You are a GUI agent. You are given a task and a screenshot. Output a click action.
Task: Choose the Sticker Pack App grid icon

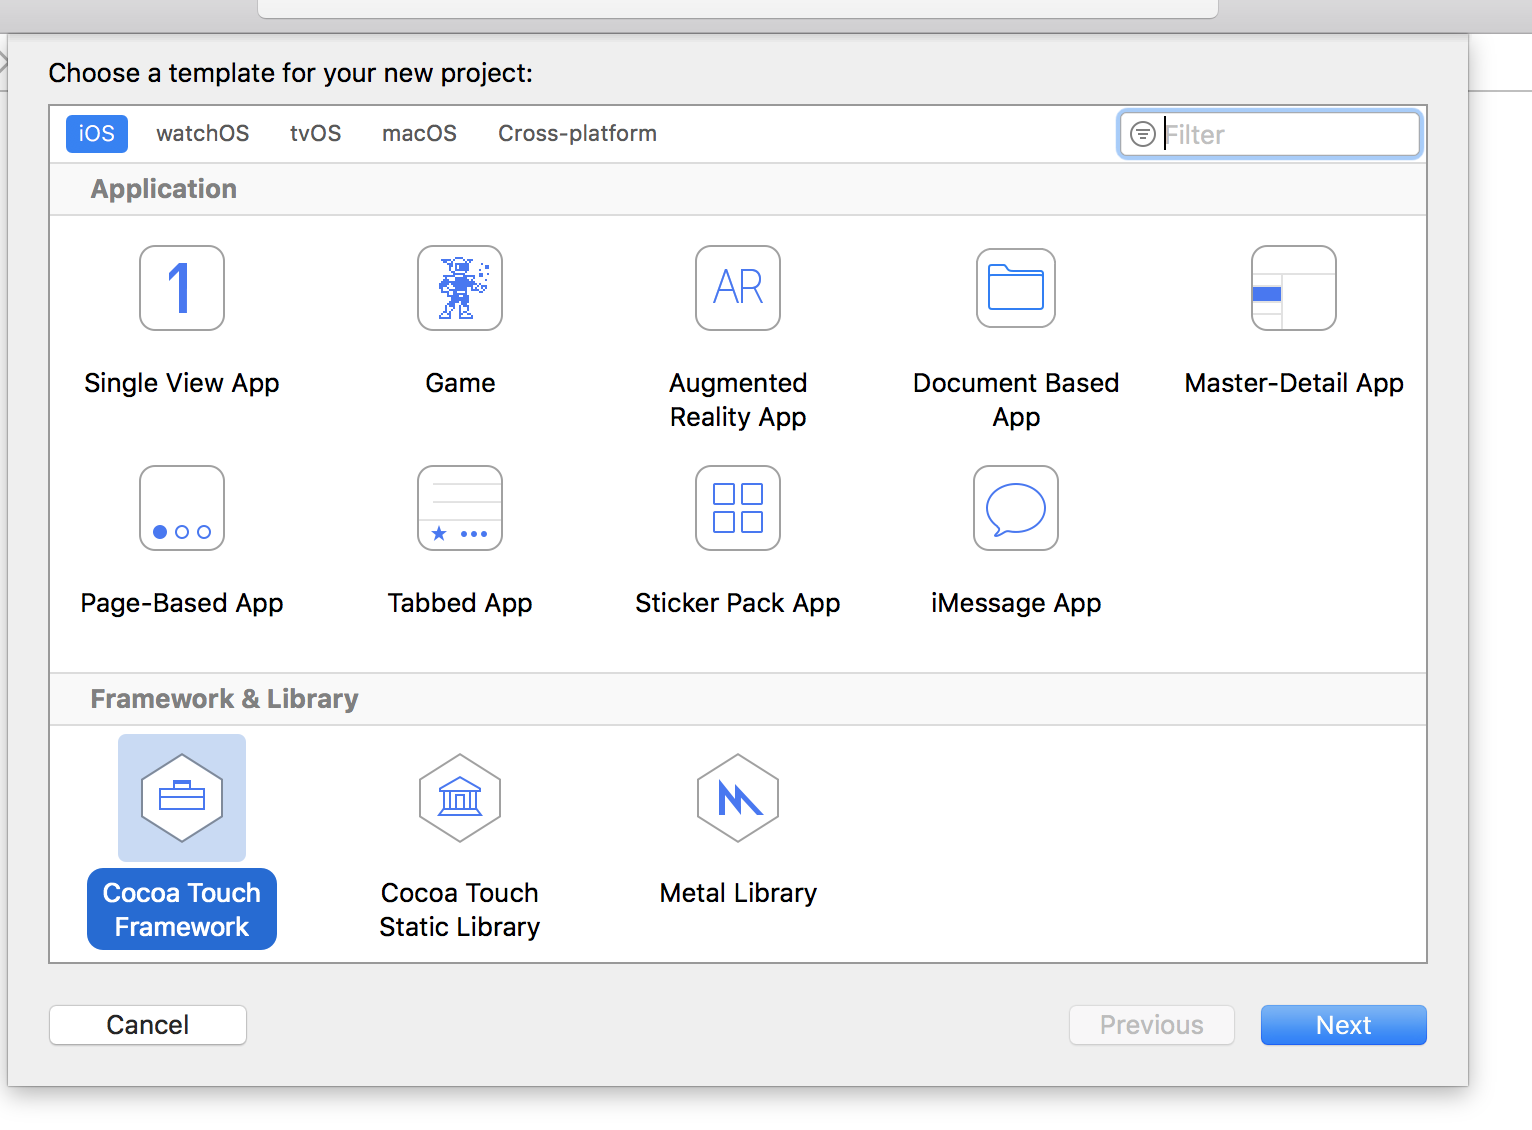coord(738,508)
